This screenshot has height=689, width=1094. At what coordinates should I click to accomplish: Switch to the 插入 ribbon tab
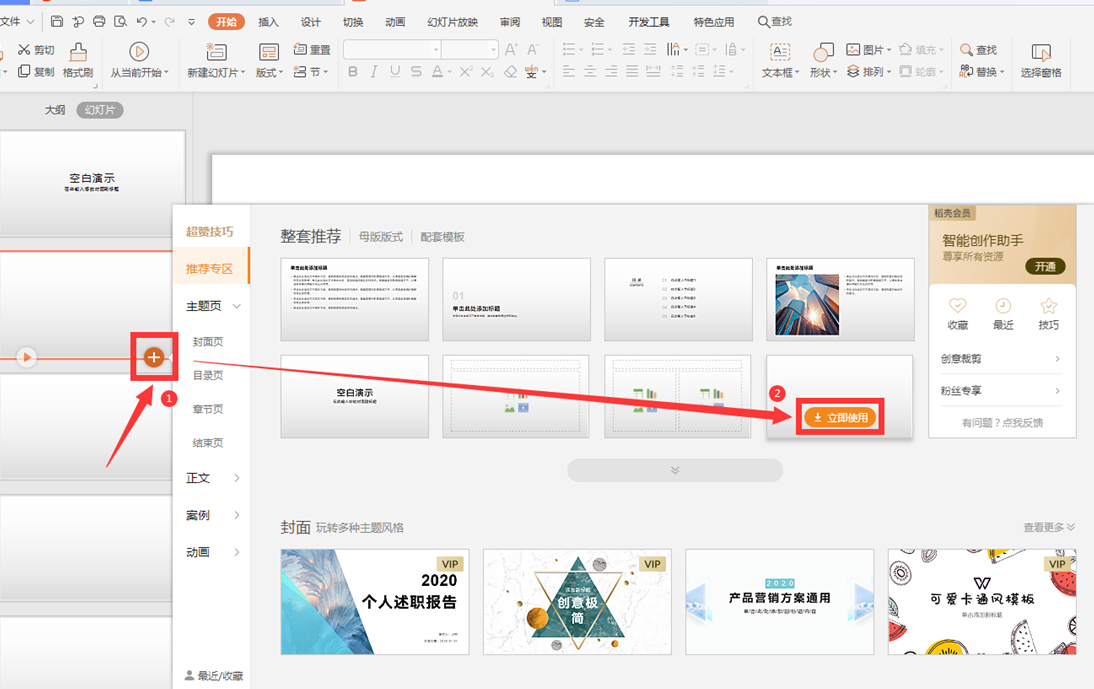pyautogui.click(x=268, y=22)
